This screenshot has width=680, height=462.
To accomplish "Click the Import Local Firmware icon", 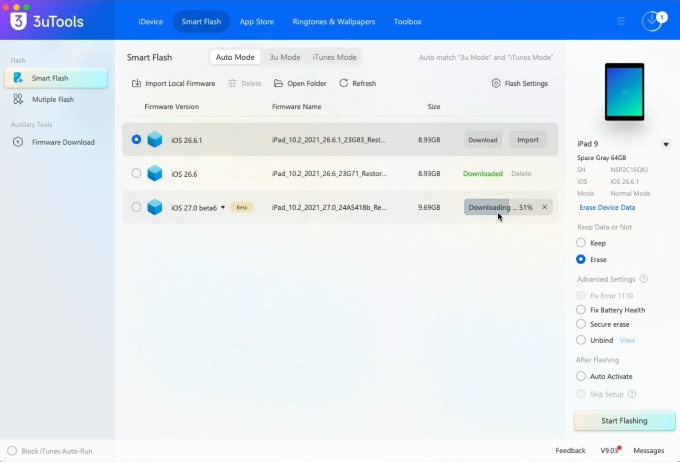I will click(136, 83).
